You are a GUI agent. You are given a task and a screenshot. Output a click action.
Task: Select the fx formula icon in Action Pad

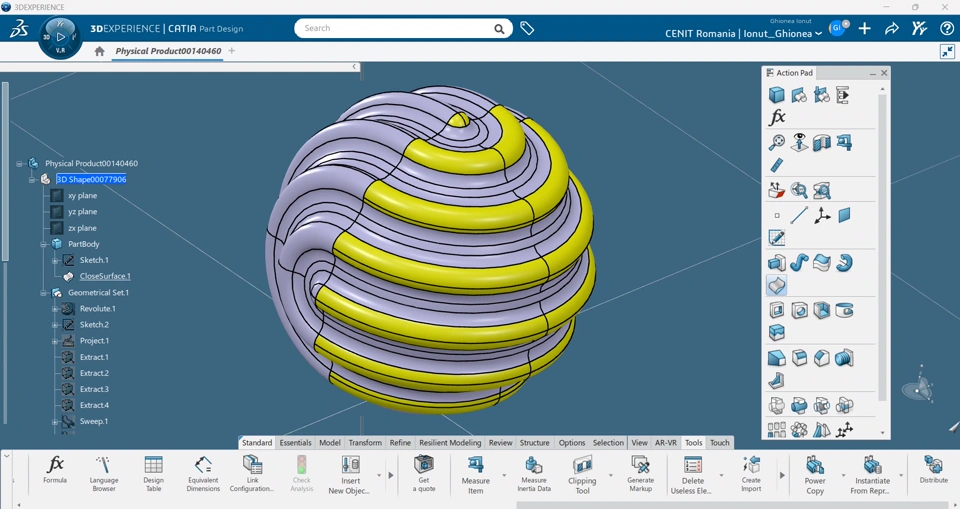[777, 117]
